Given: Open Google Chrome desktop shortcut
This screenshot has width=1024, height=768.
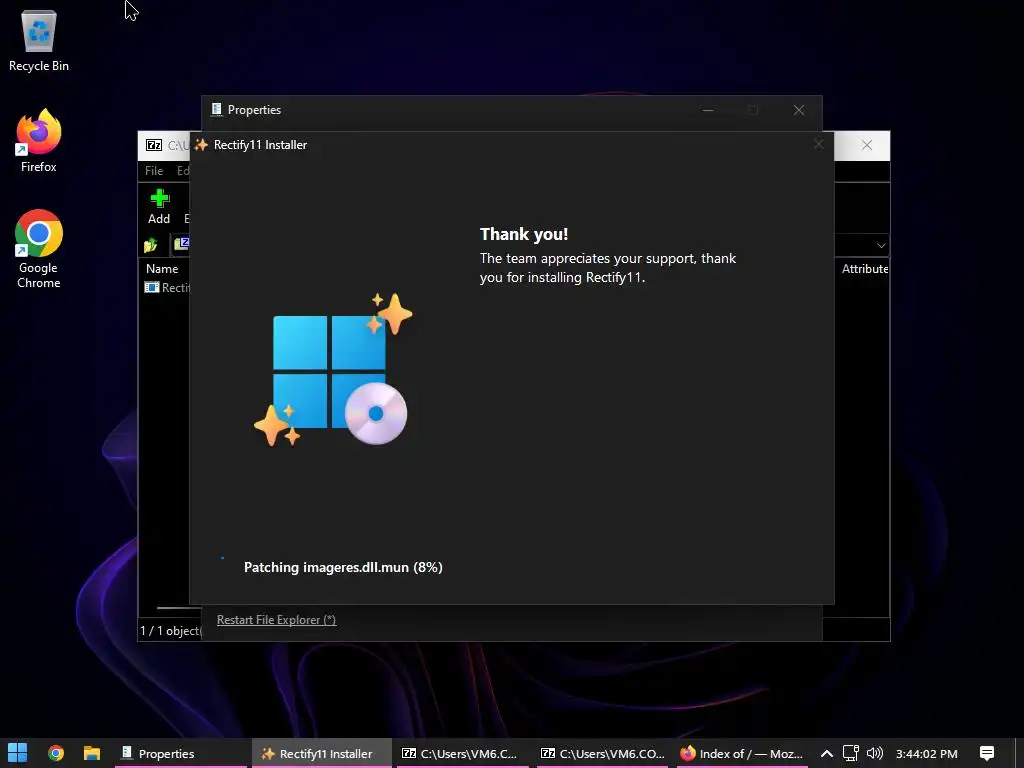Looking at the screenshot, I should (39, 249).
